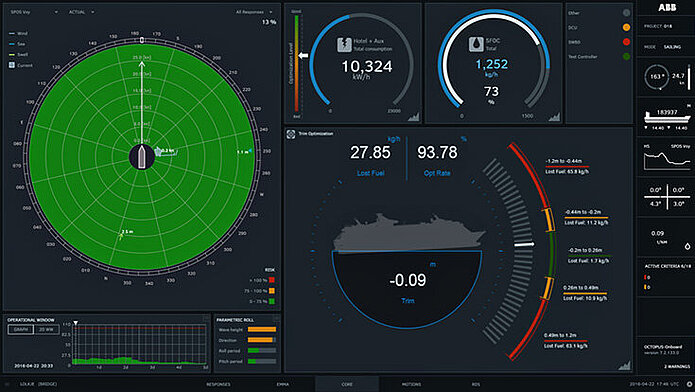Open the Trim Optimization panel icon
The image size is (695, 392).
[291, 134]
